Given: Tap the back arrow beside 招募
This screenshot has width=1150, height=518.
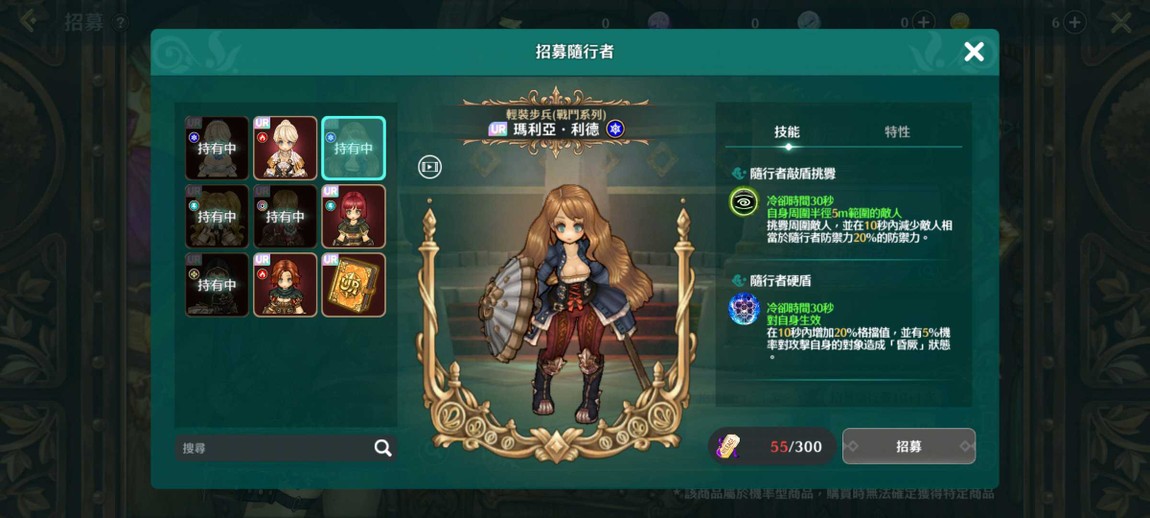Looking at the screenshot, I should pos(28,21).
